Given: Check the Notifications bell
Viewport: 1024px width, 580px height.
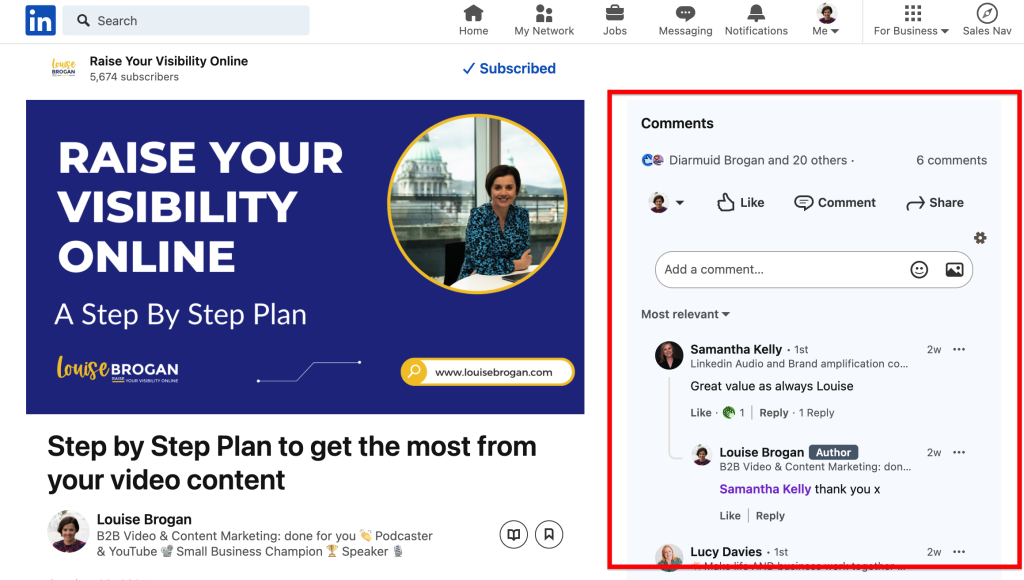Looking at the screenshot, I should click(x=756, y=14).
